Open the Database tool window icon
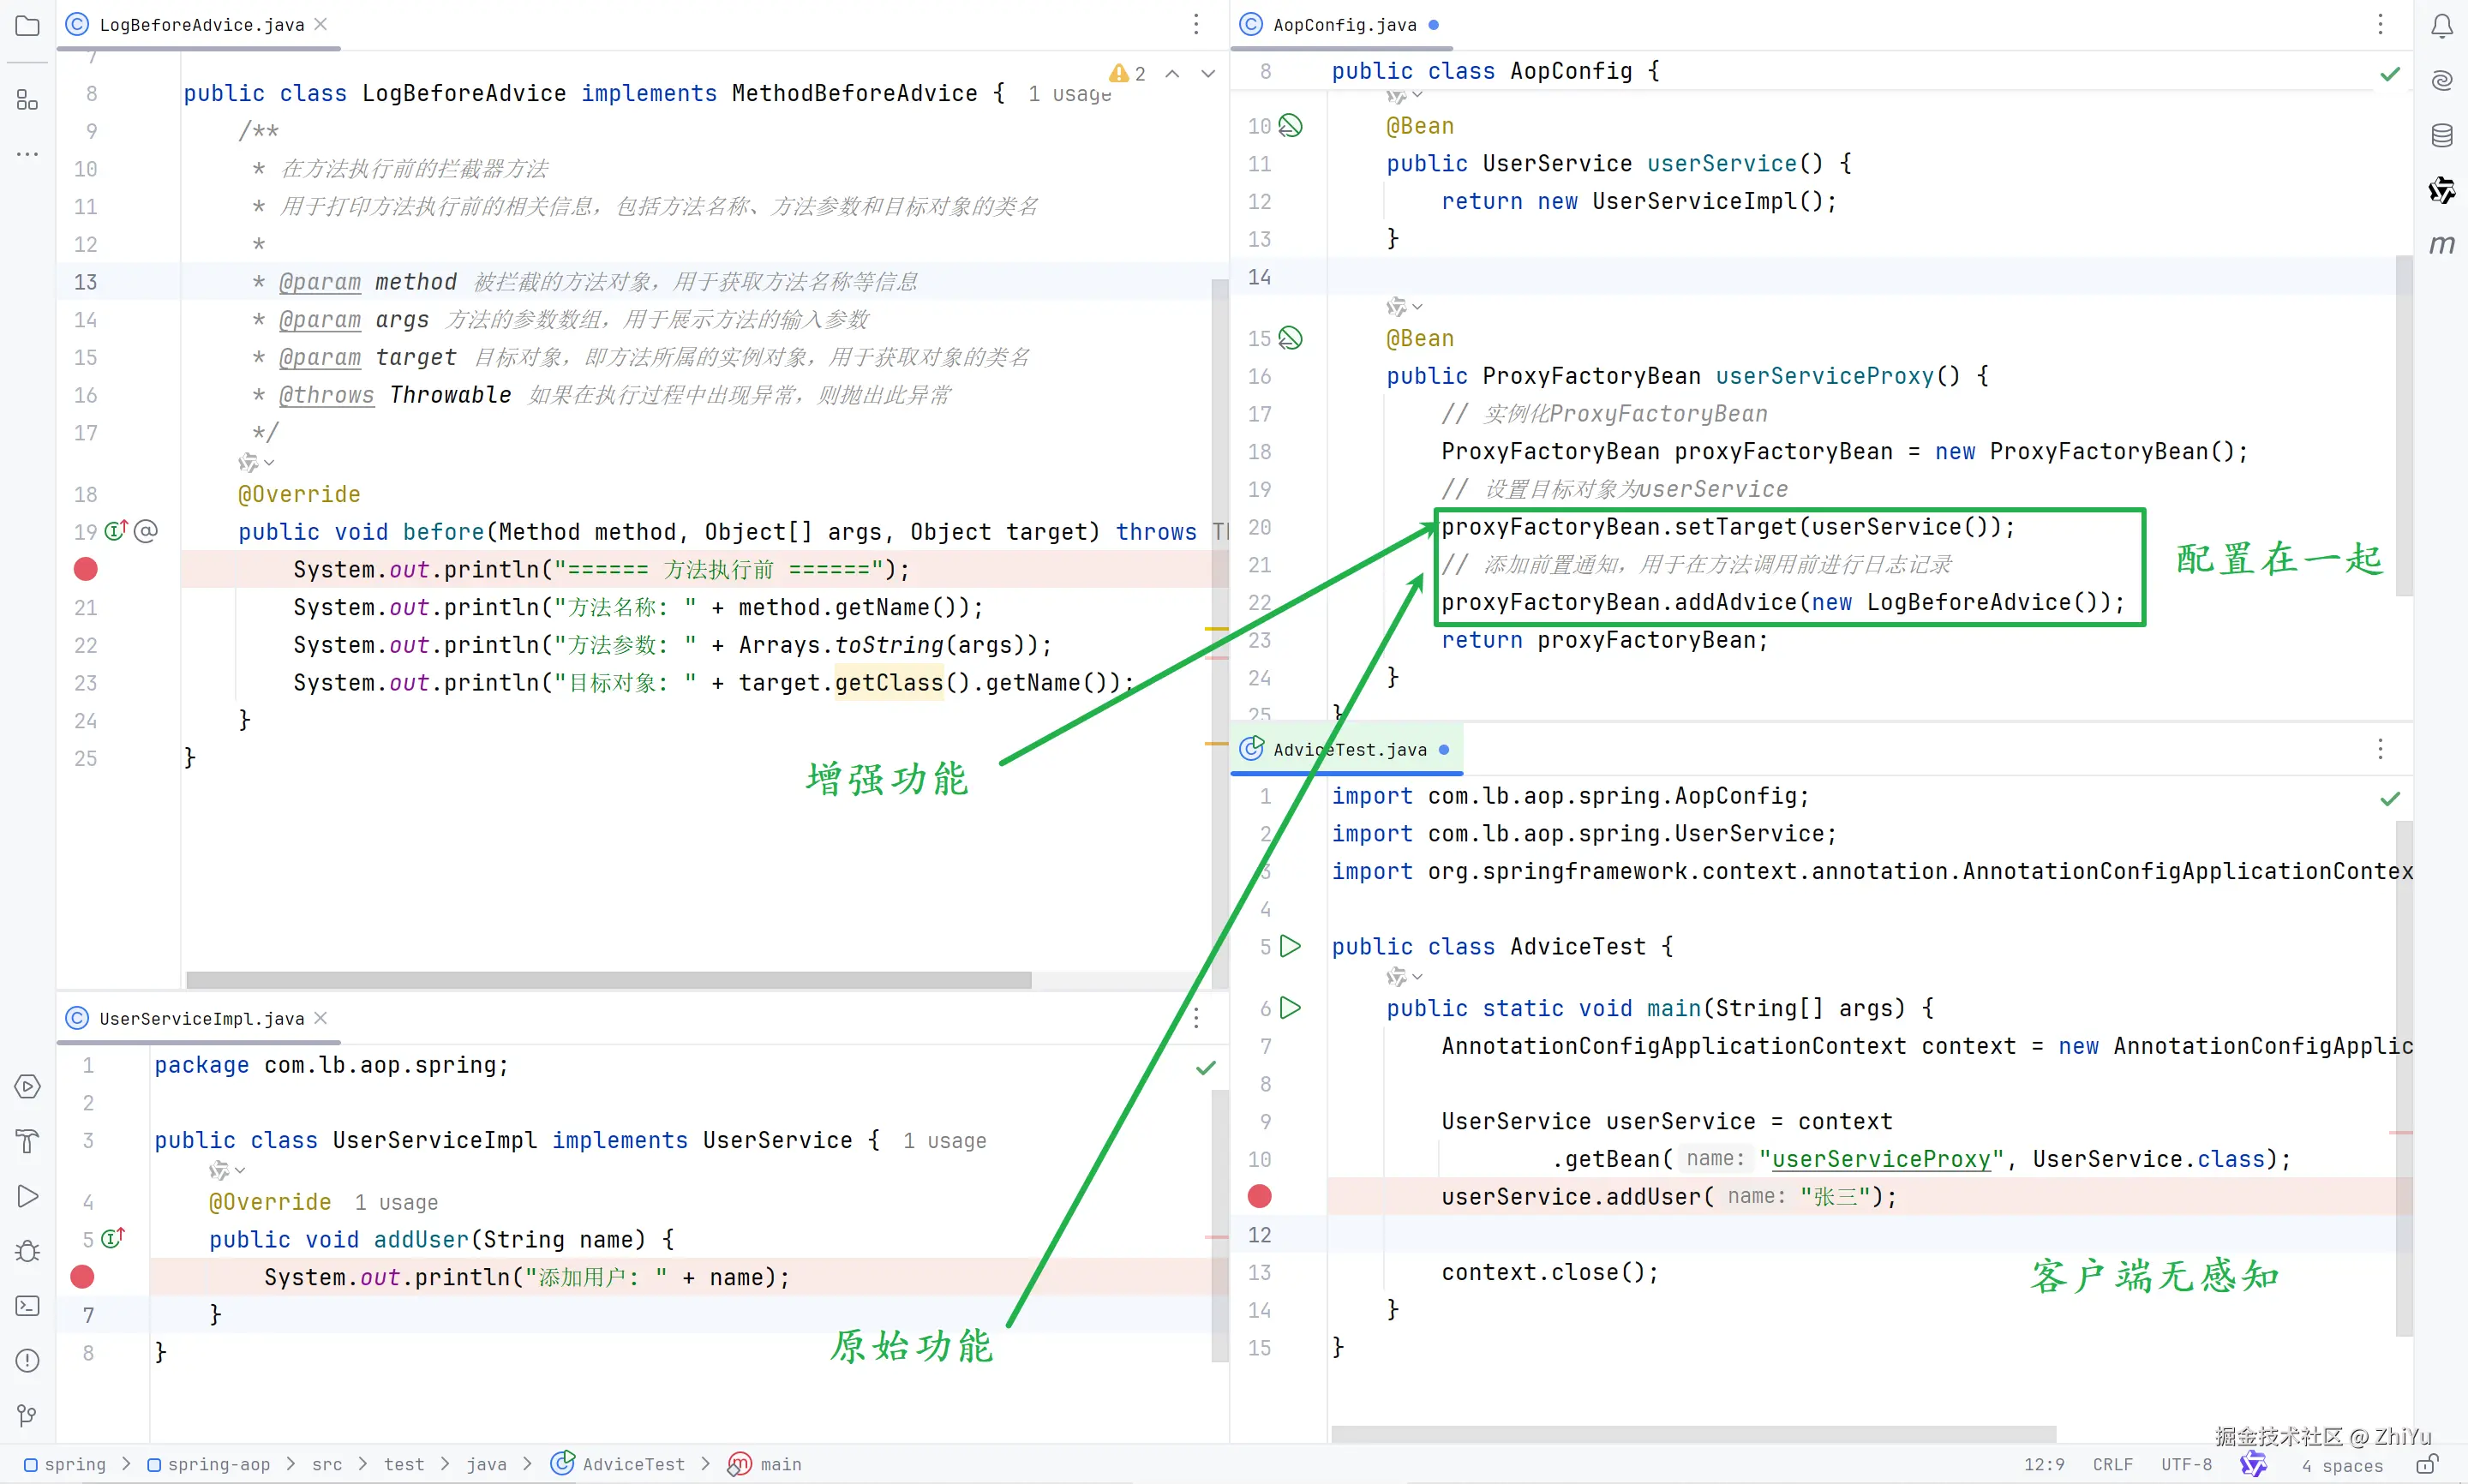Viewport: 2468px width, 1484px height. [x=2441, y=135]
